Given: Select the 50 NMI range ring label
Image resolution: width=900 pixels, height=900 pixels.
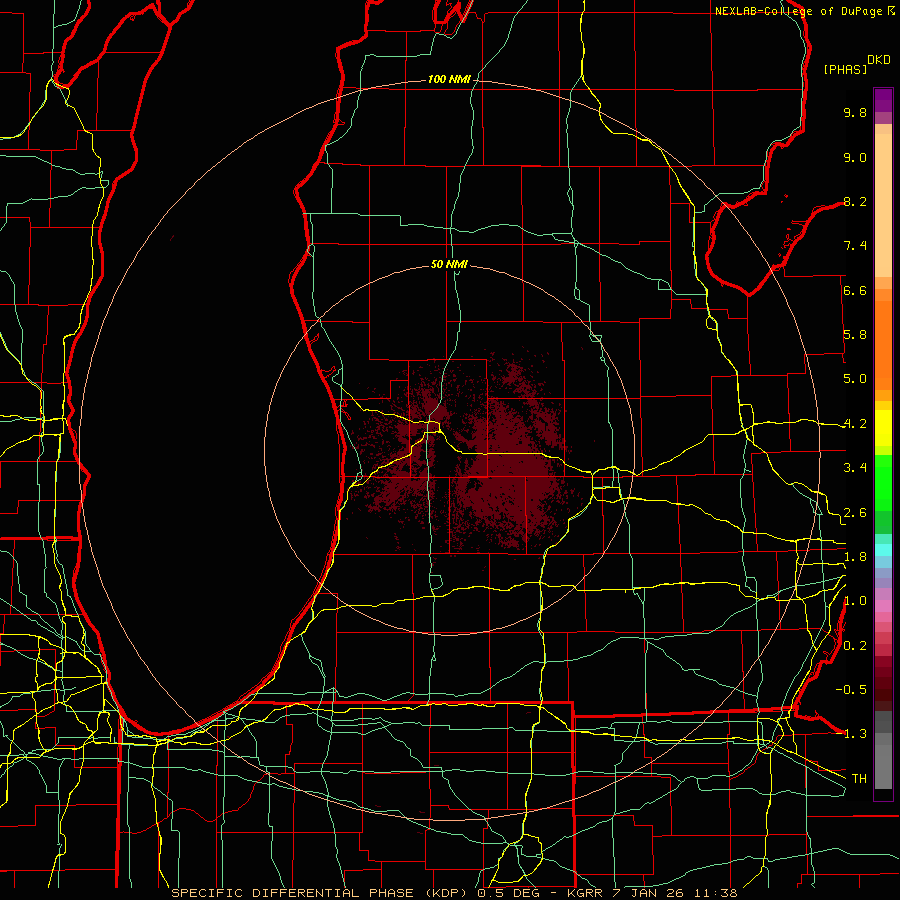Looking at the screenshot, I should tap(449, 264).
